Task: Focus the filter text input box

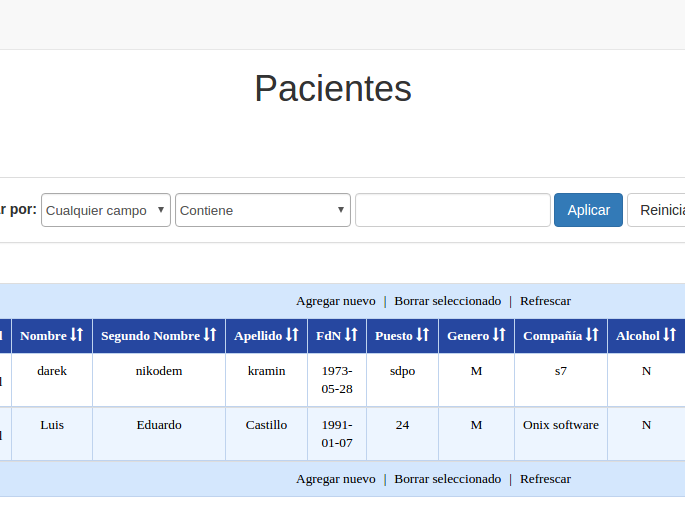Action: (452, 210)
